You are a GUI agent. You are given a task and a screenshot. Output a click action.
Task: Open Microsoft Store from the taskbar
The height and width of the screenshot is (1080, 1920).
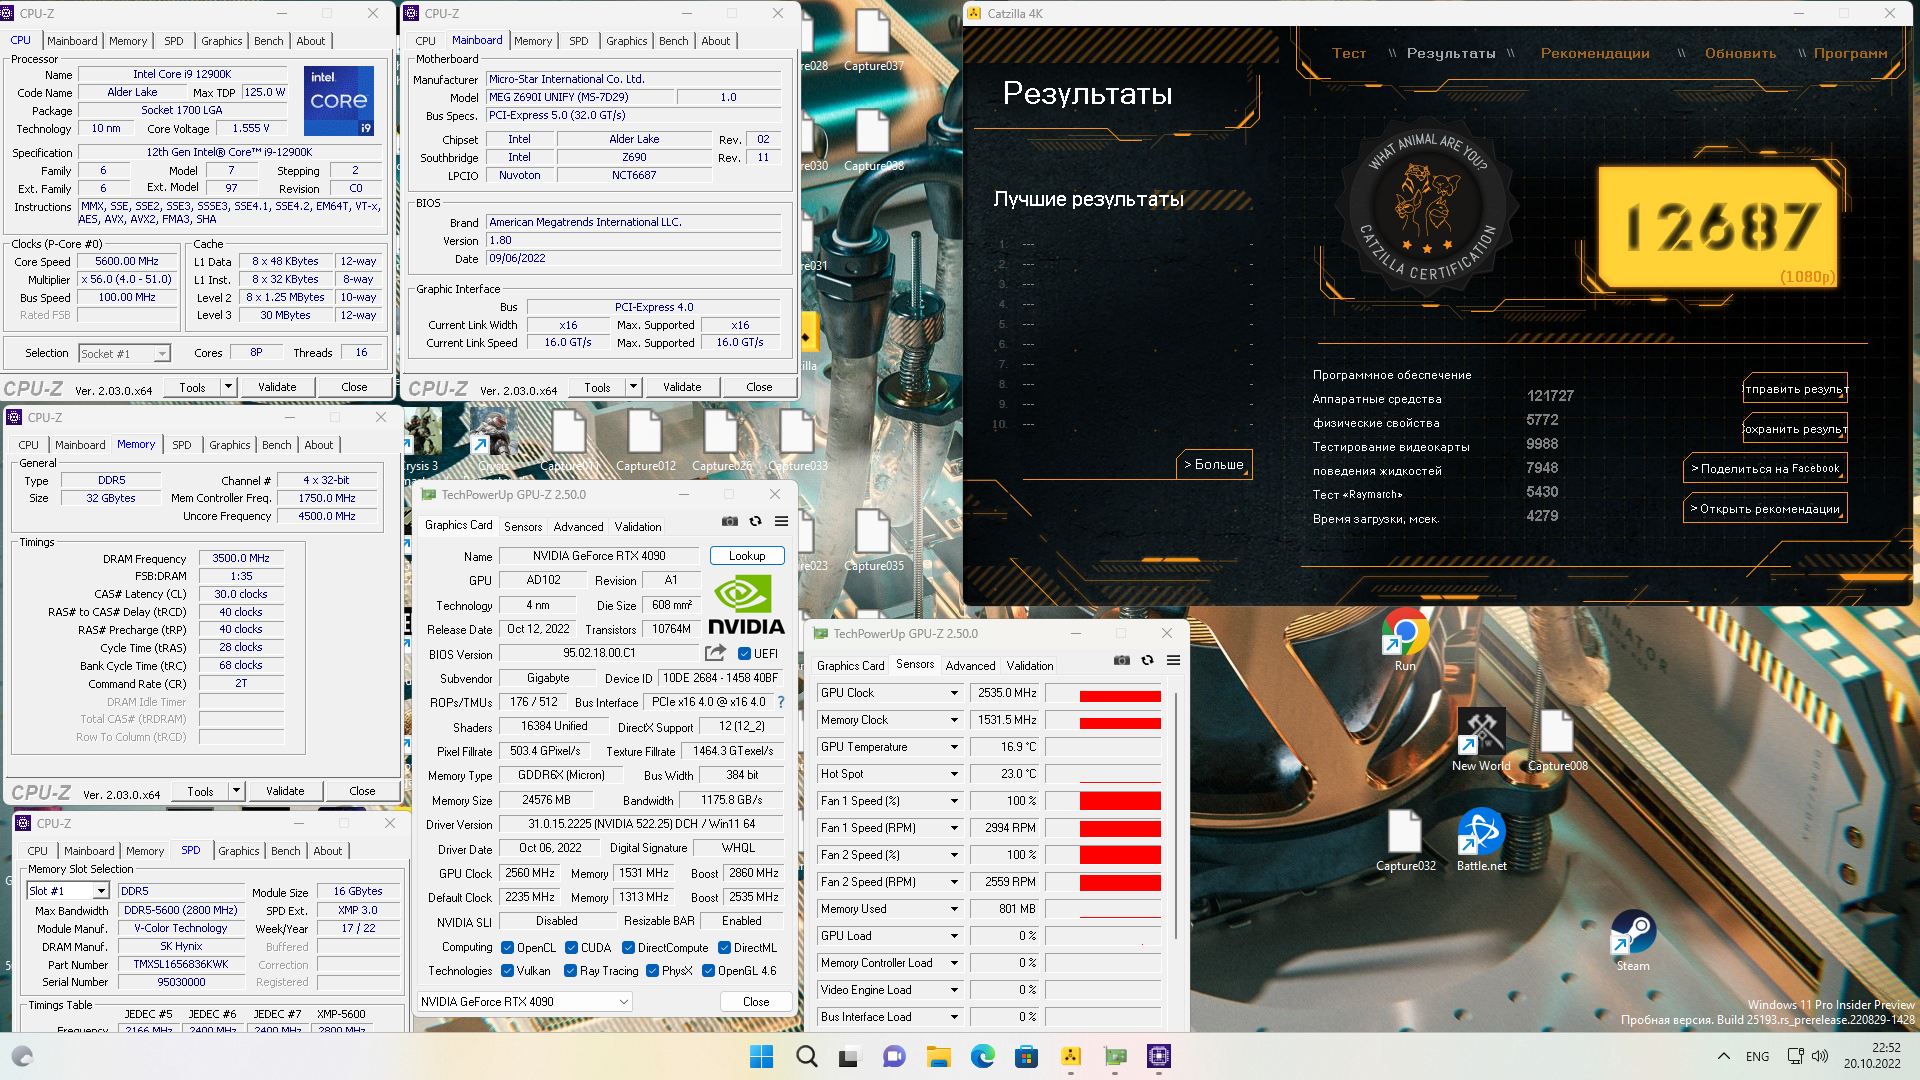[x=1026, y=1056]
